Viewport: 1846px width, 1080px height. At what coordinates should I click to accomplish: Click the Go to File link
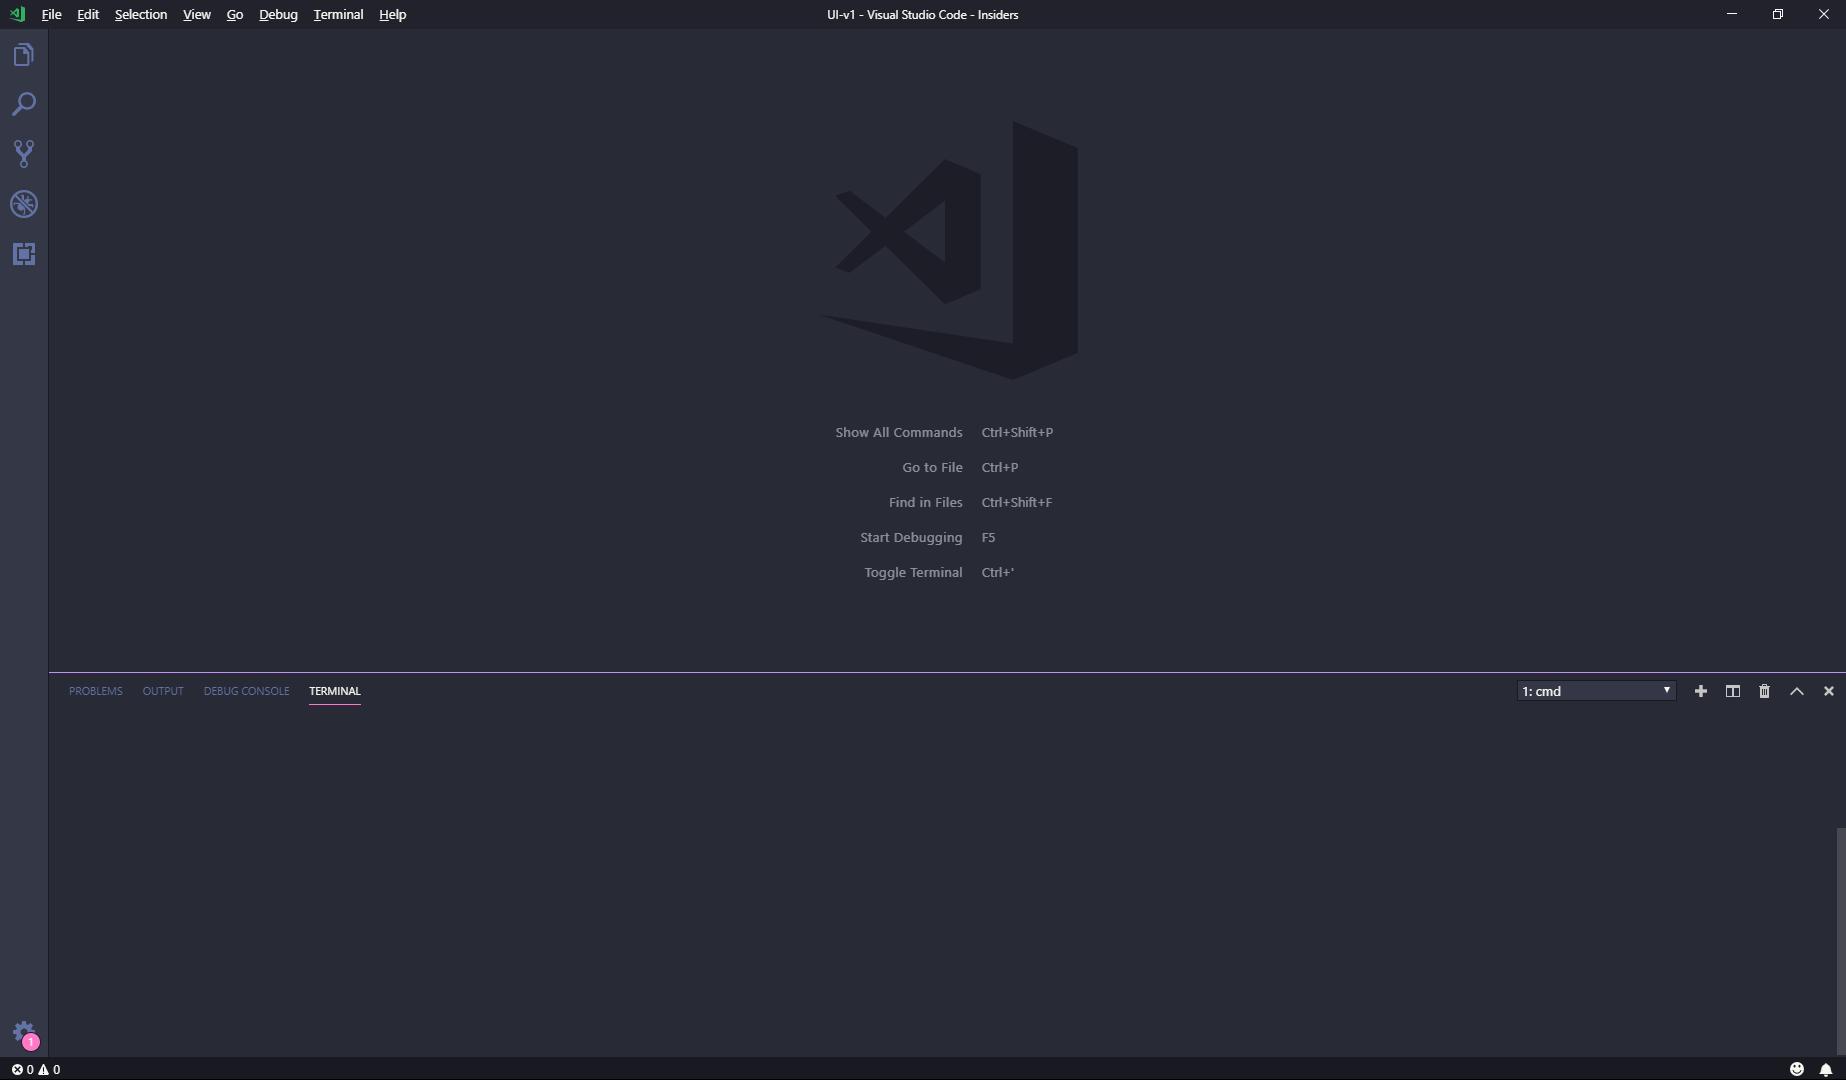coord(931,467)
